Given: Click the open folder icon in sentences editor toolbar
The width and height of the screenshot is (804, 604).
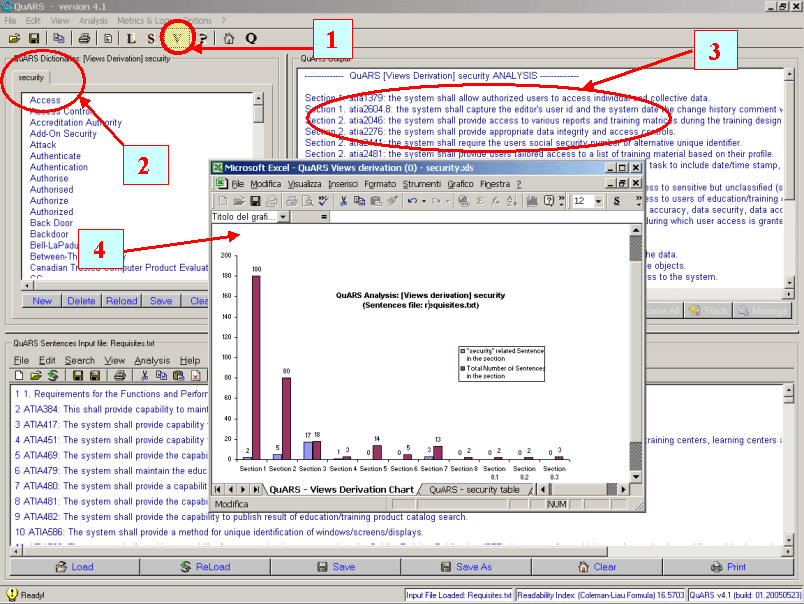Looking at the screenshot, I should pyautogui.click(x=35, y=375).
